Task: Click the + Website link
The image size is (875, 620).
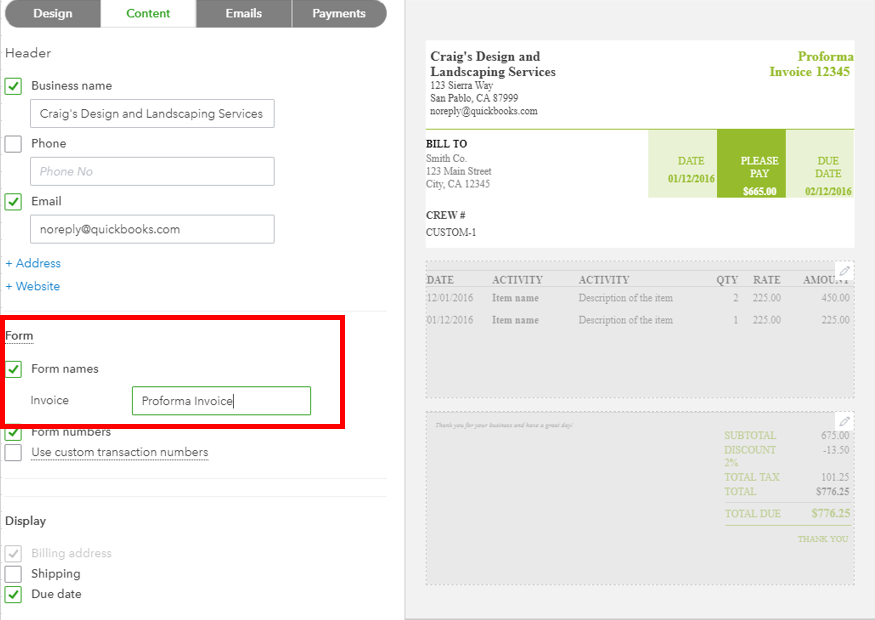Action: [x=33, y=287]
